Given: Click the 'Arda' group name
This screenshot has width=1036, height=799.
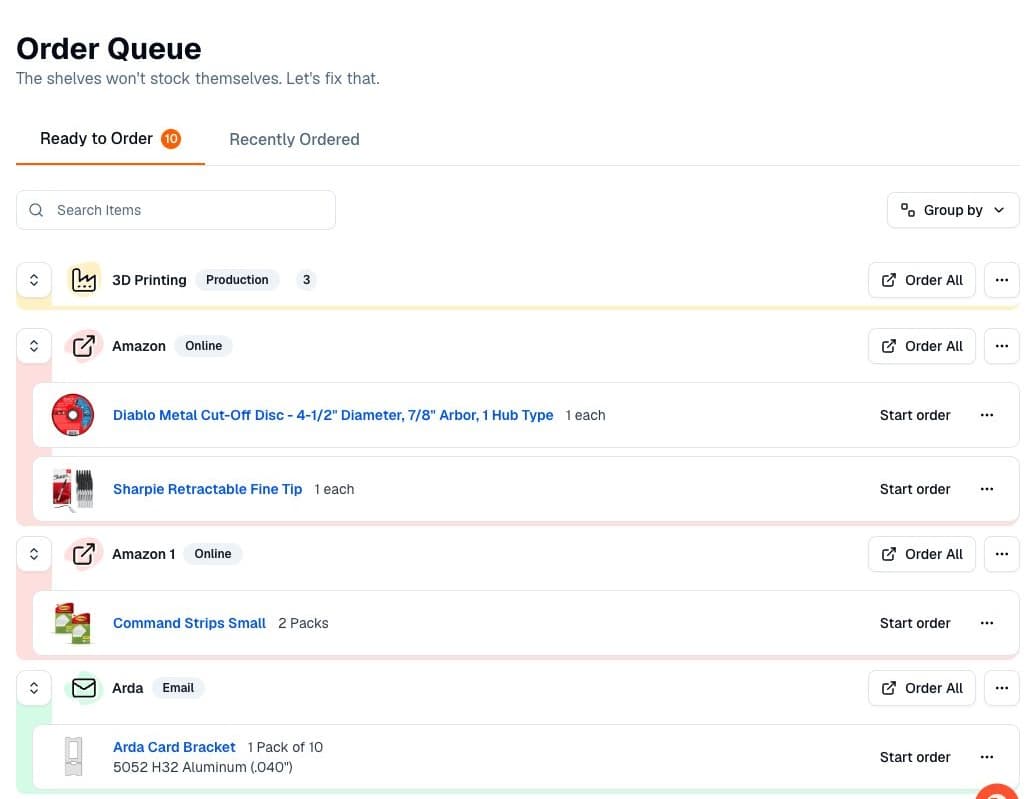Looking at the screenshot, I should tap(128, 688).
